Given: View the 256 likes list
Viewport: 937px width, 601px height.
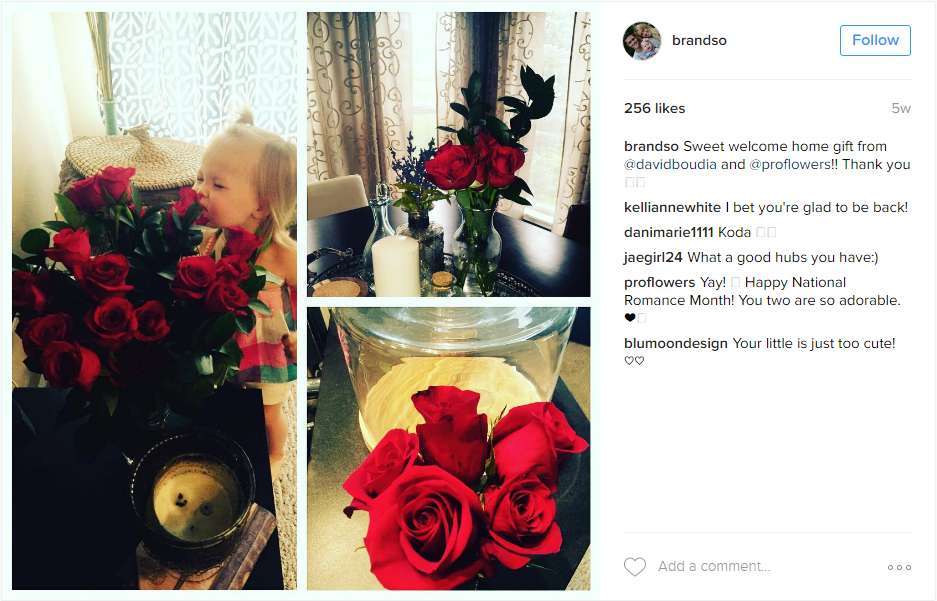Looking at the screenshot, I should pyautogui.click(x=654, y=108).
